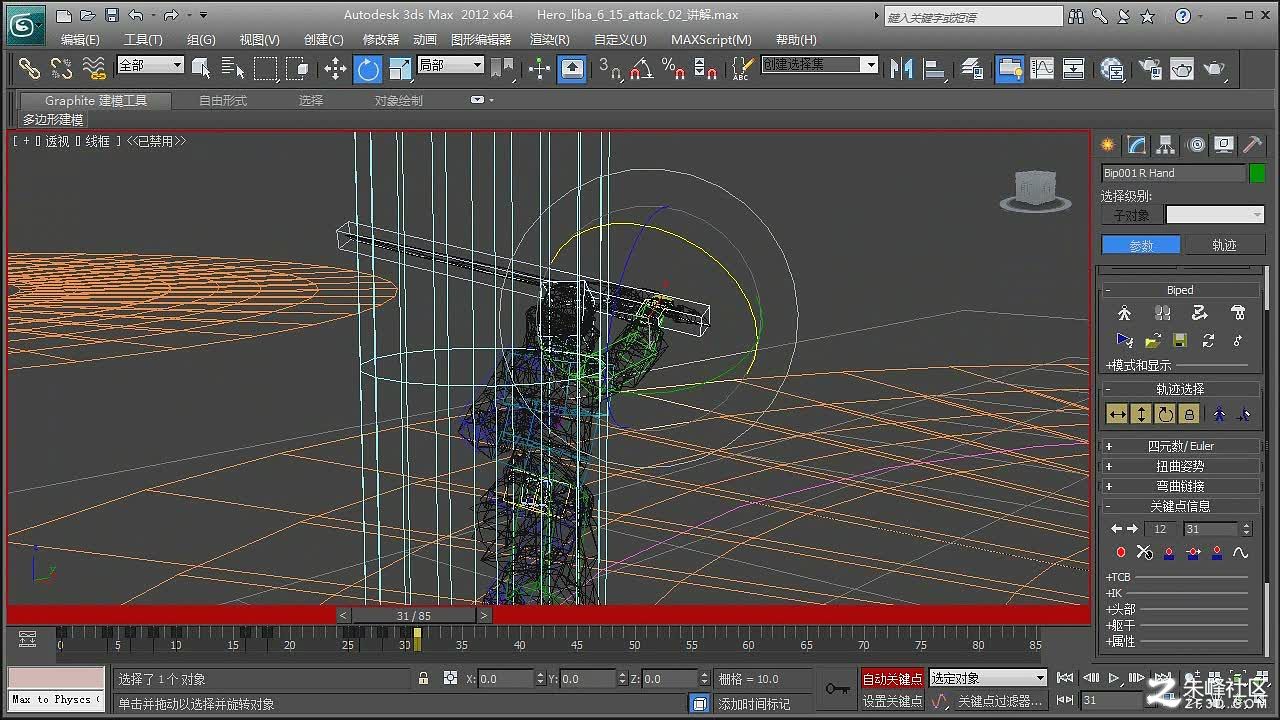
Task: Open the 关键点过滤器 button
Action: 999,701
